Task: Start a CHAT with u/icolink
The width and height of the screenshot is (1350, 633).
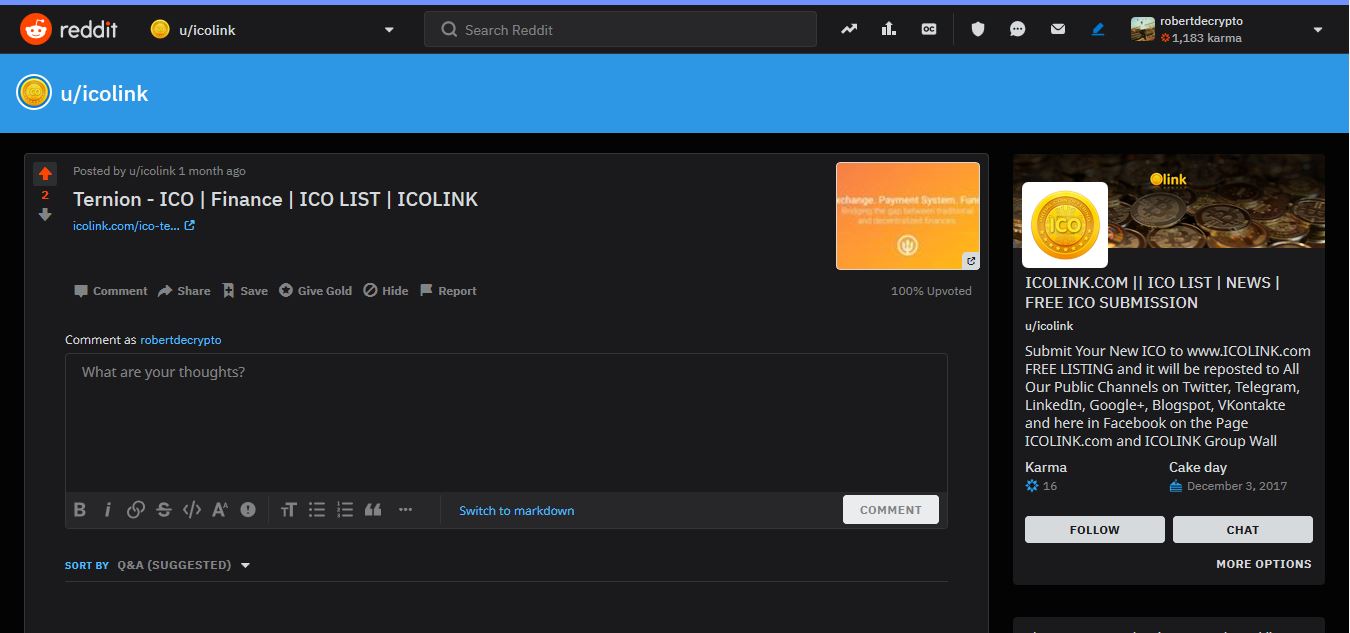Action: pos(1243,530)
